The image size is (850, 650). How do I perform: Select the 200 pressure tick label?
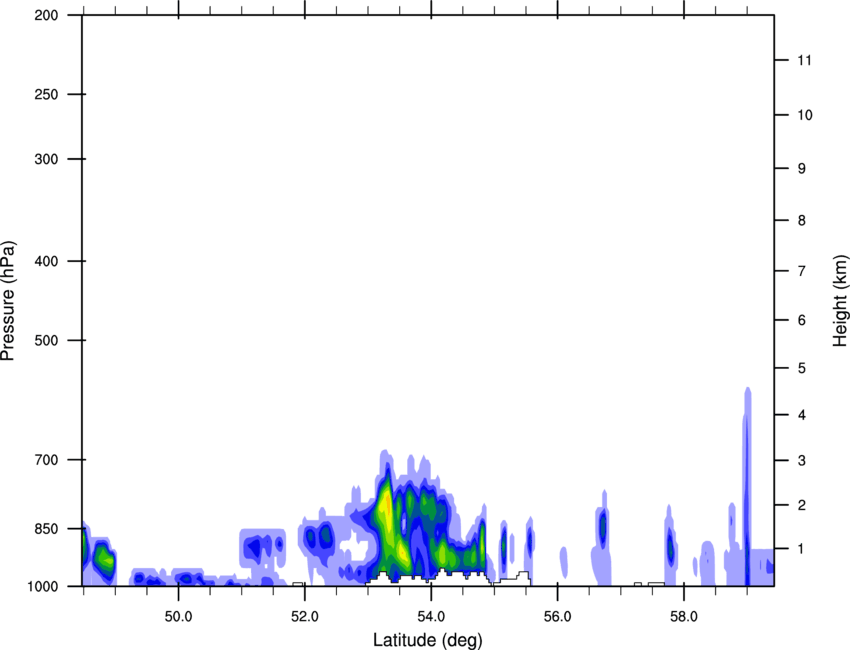(46, 16)
